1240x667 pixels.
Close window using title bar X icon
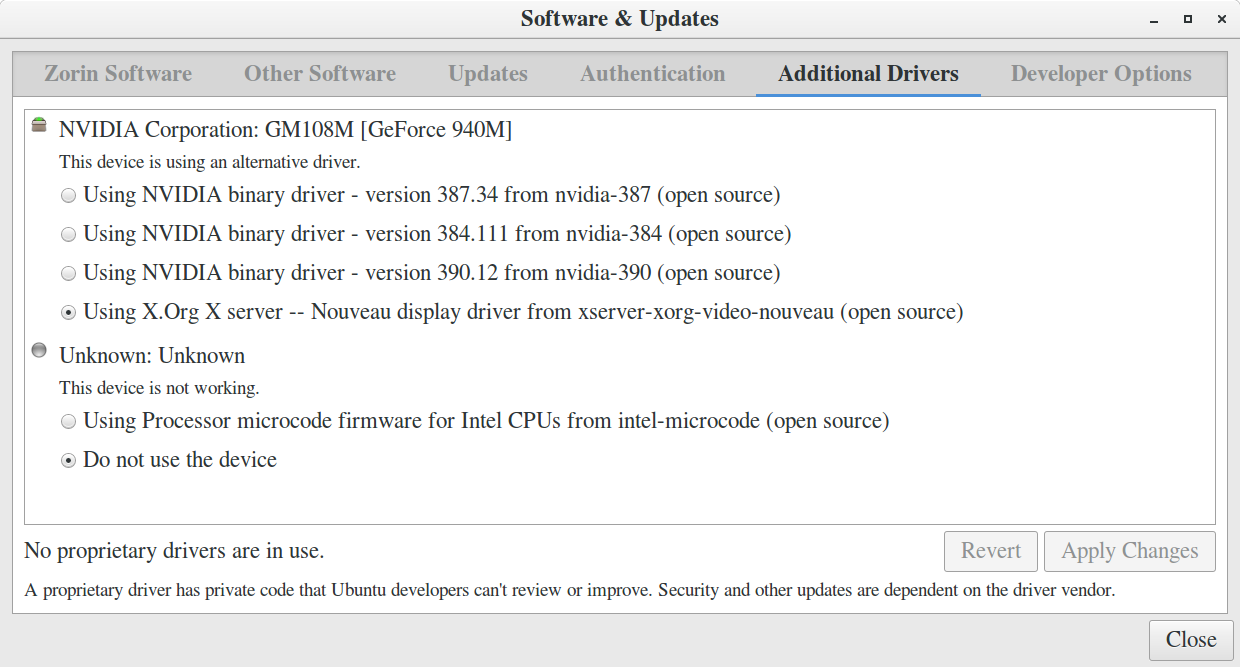pos(1219,19)
